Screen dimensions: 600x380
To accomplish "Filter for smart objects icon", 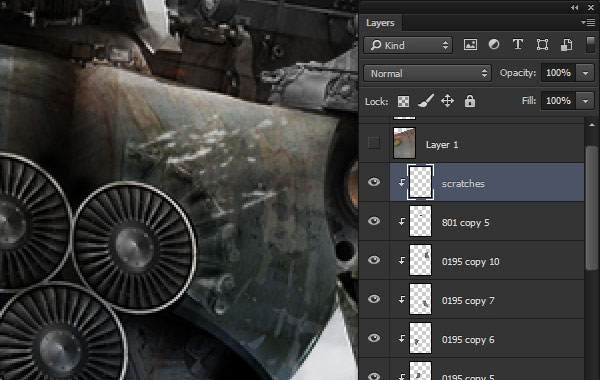I will pos(566,45).
